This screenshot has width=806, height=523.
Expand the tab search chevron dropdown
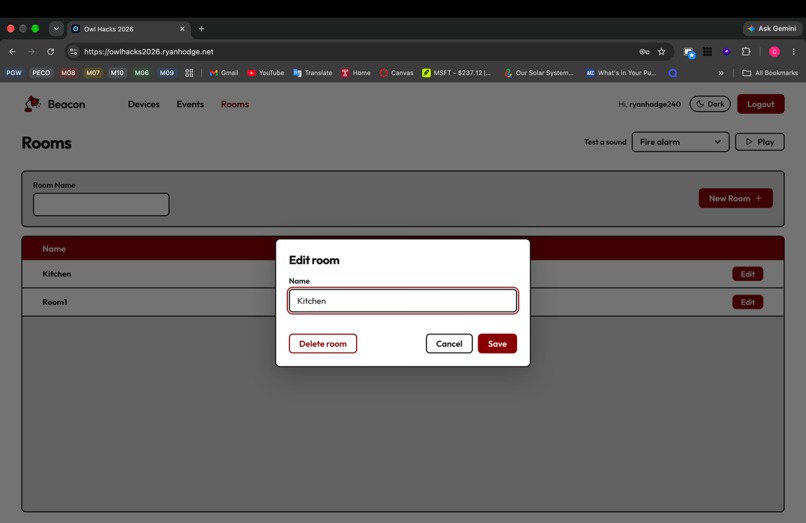click(x=56, y=29)
